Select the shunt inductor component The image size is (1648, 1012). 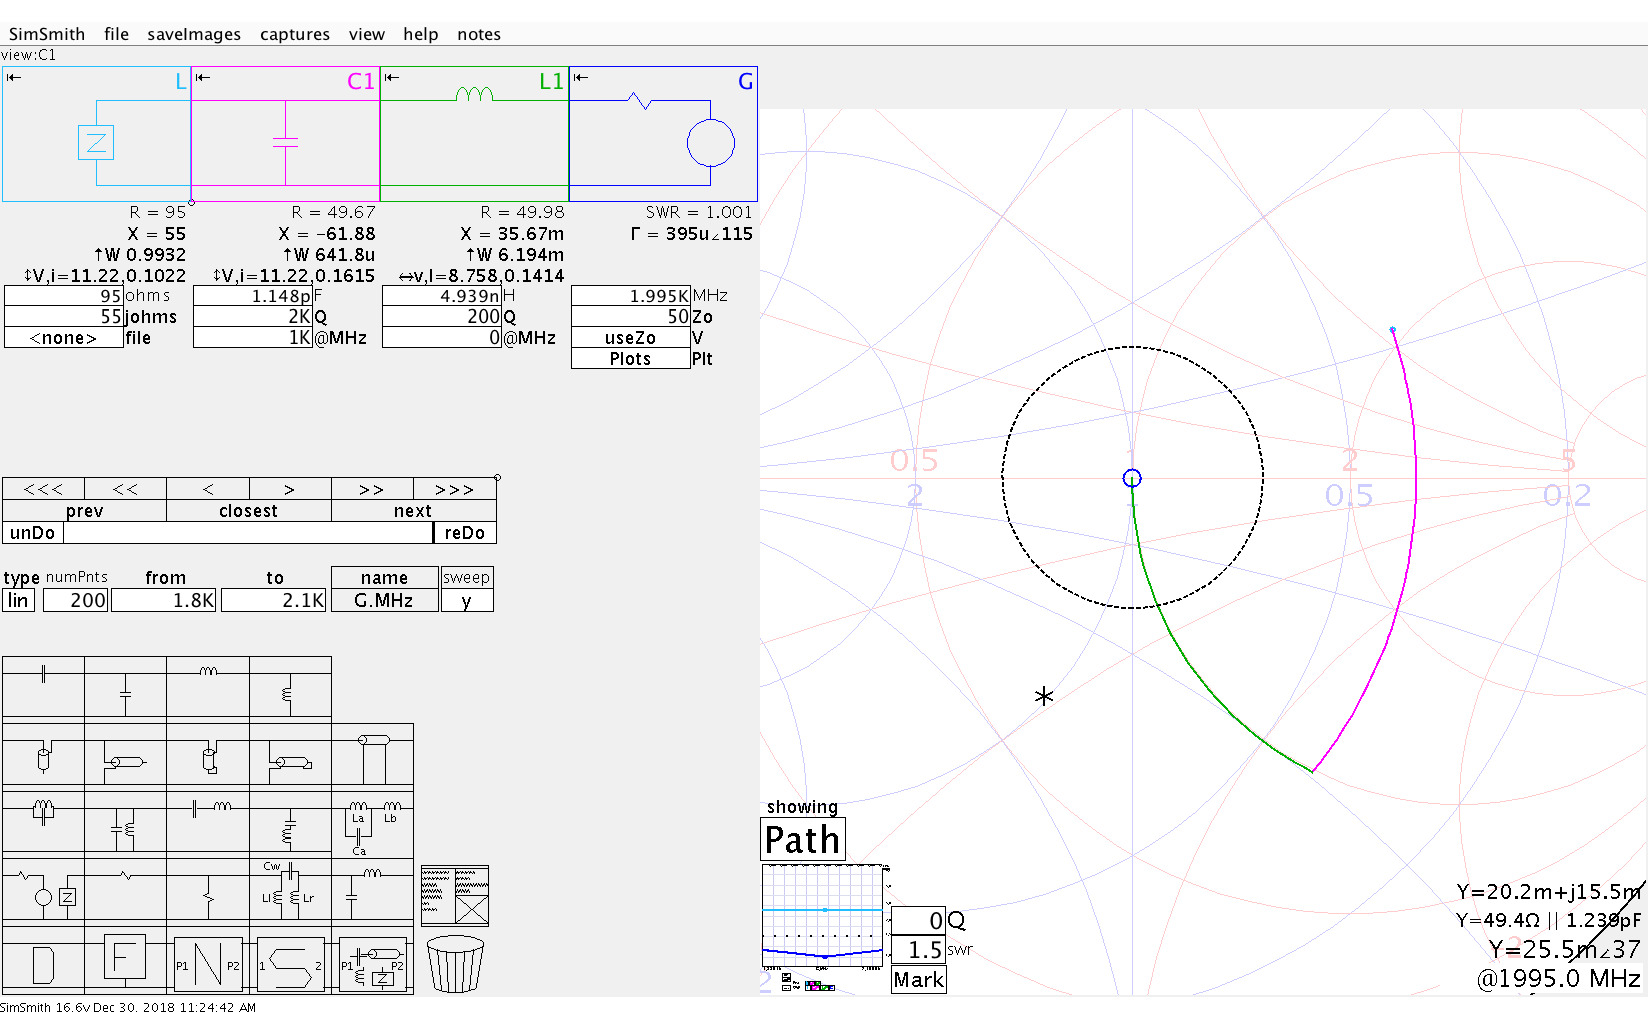tap(290, 687)
